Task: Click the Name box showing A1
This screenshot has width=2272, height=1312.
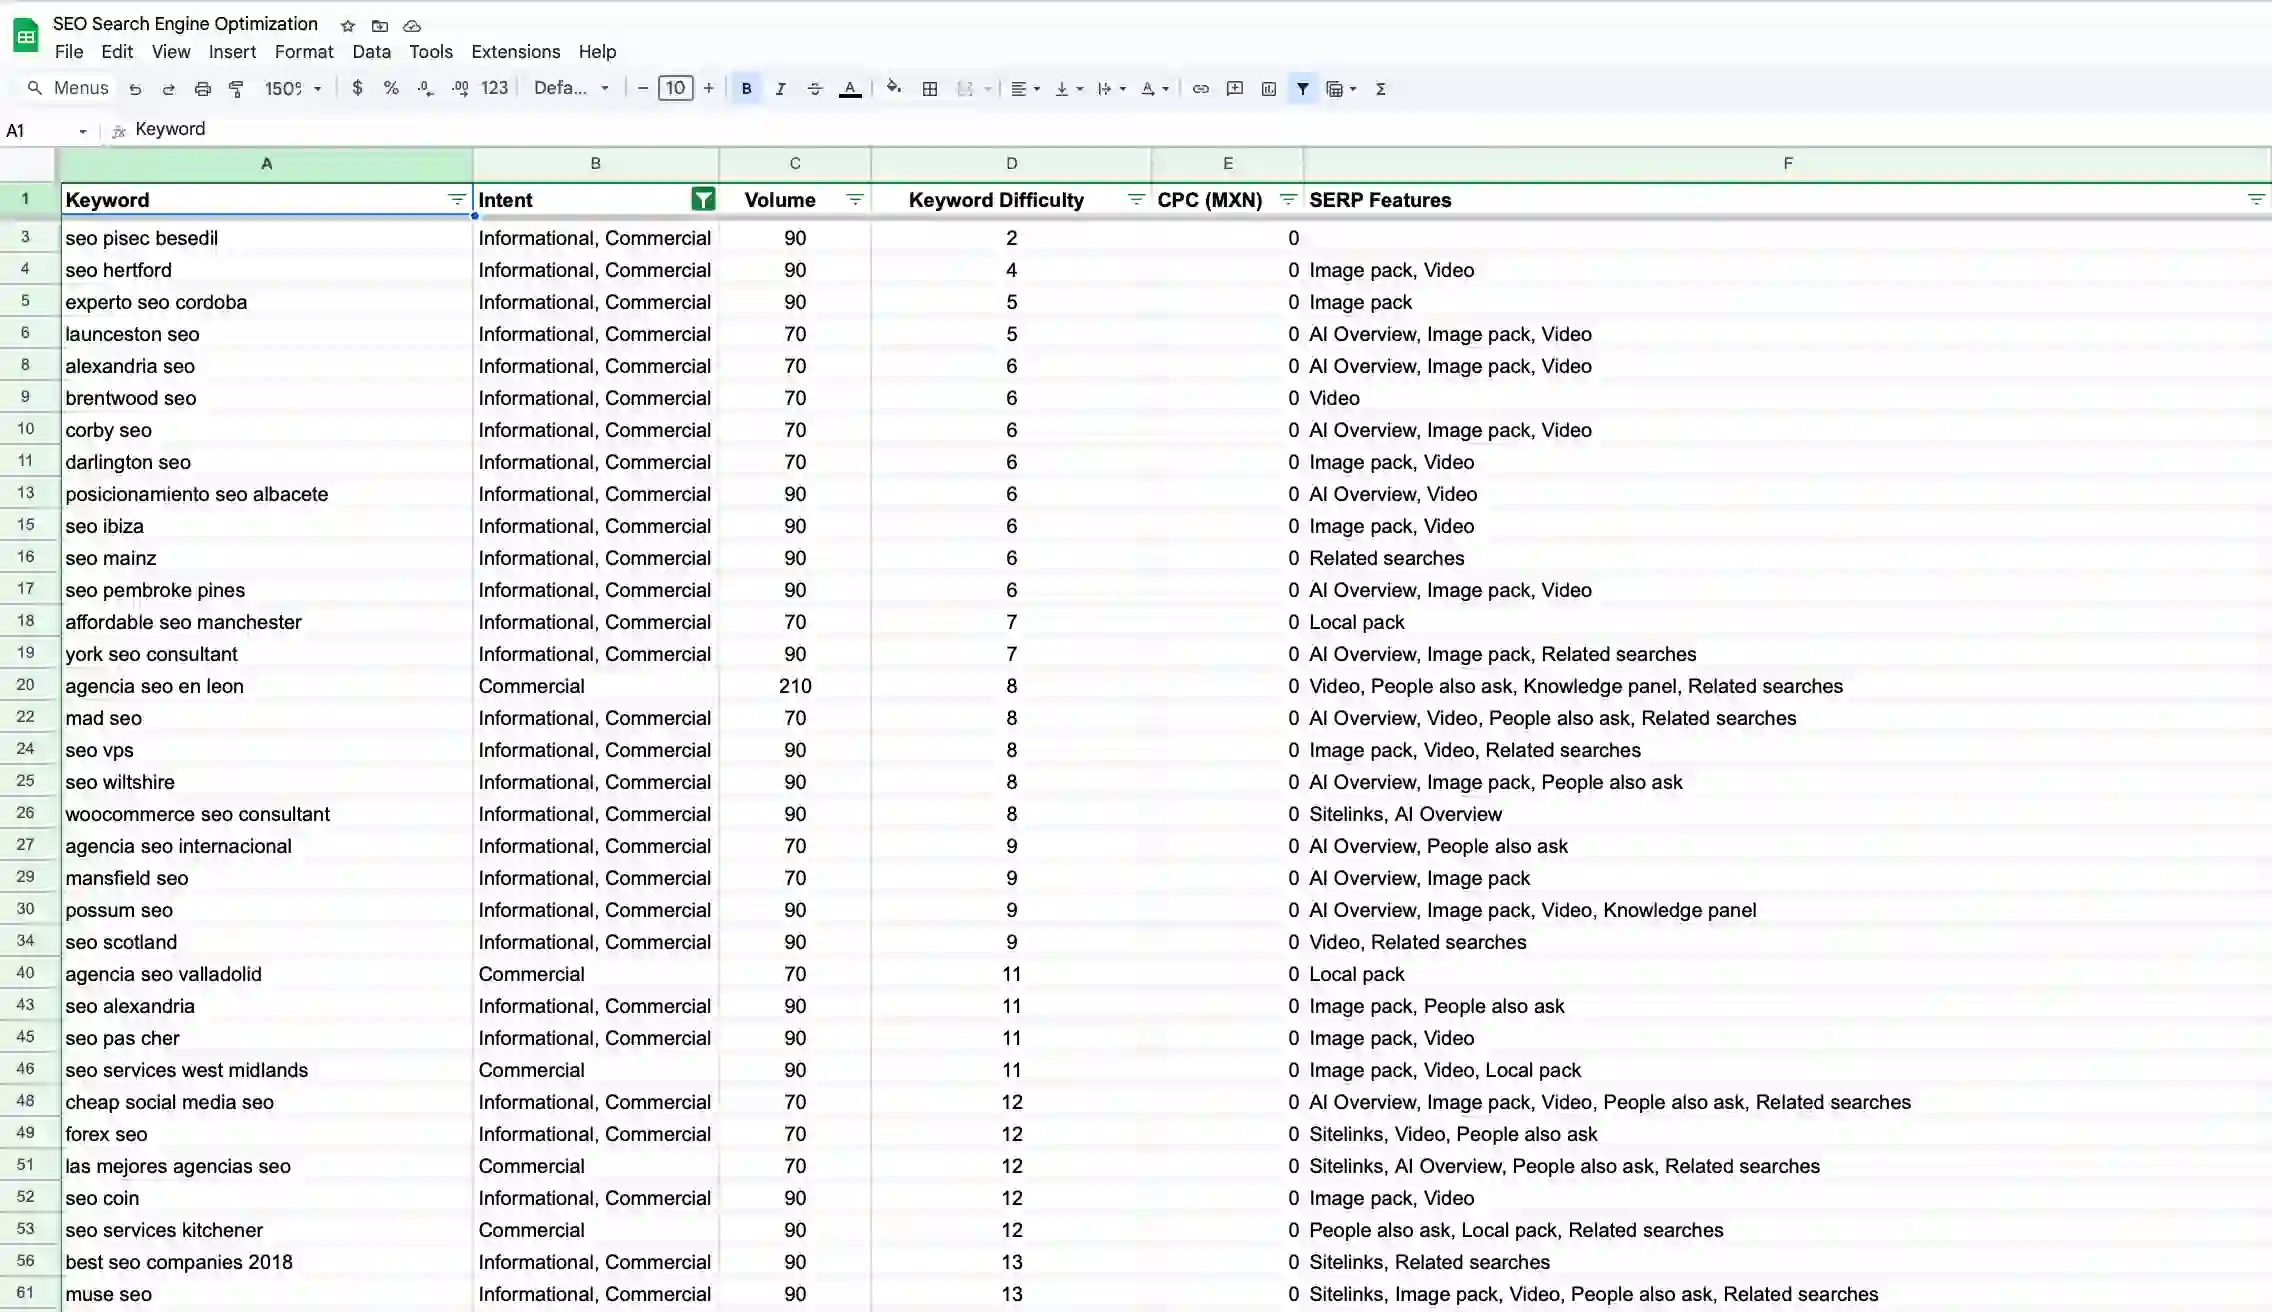Action: pos(40,131)
